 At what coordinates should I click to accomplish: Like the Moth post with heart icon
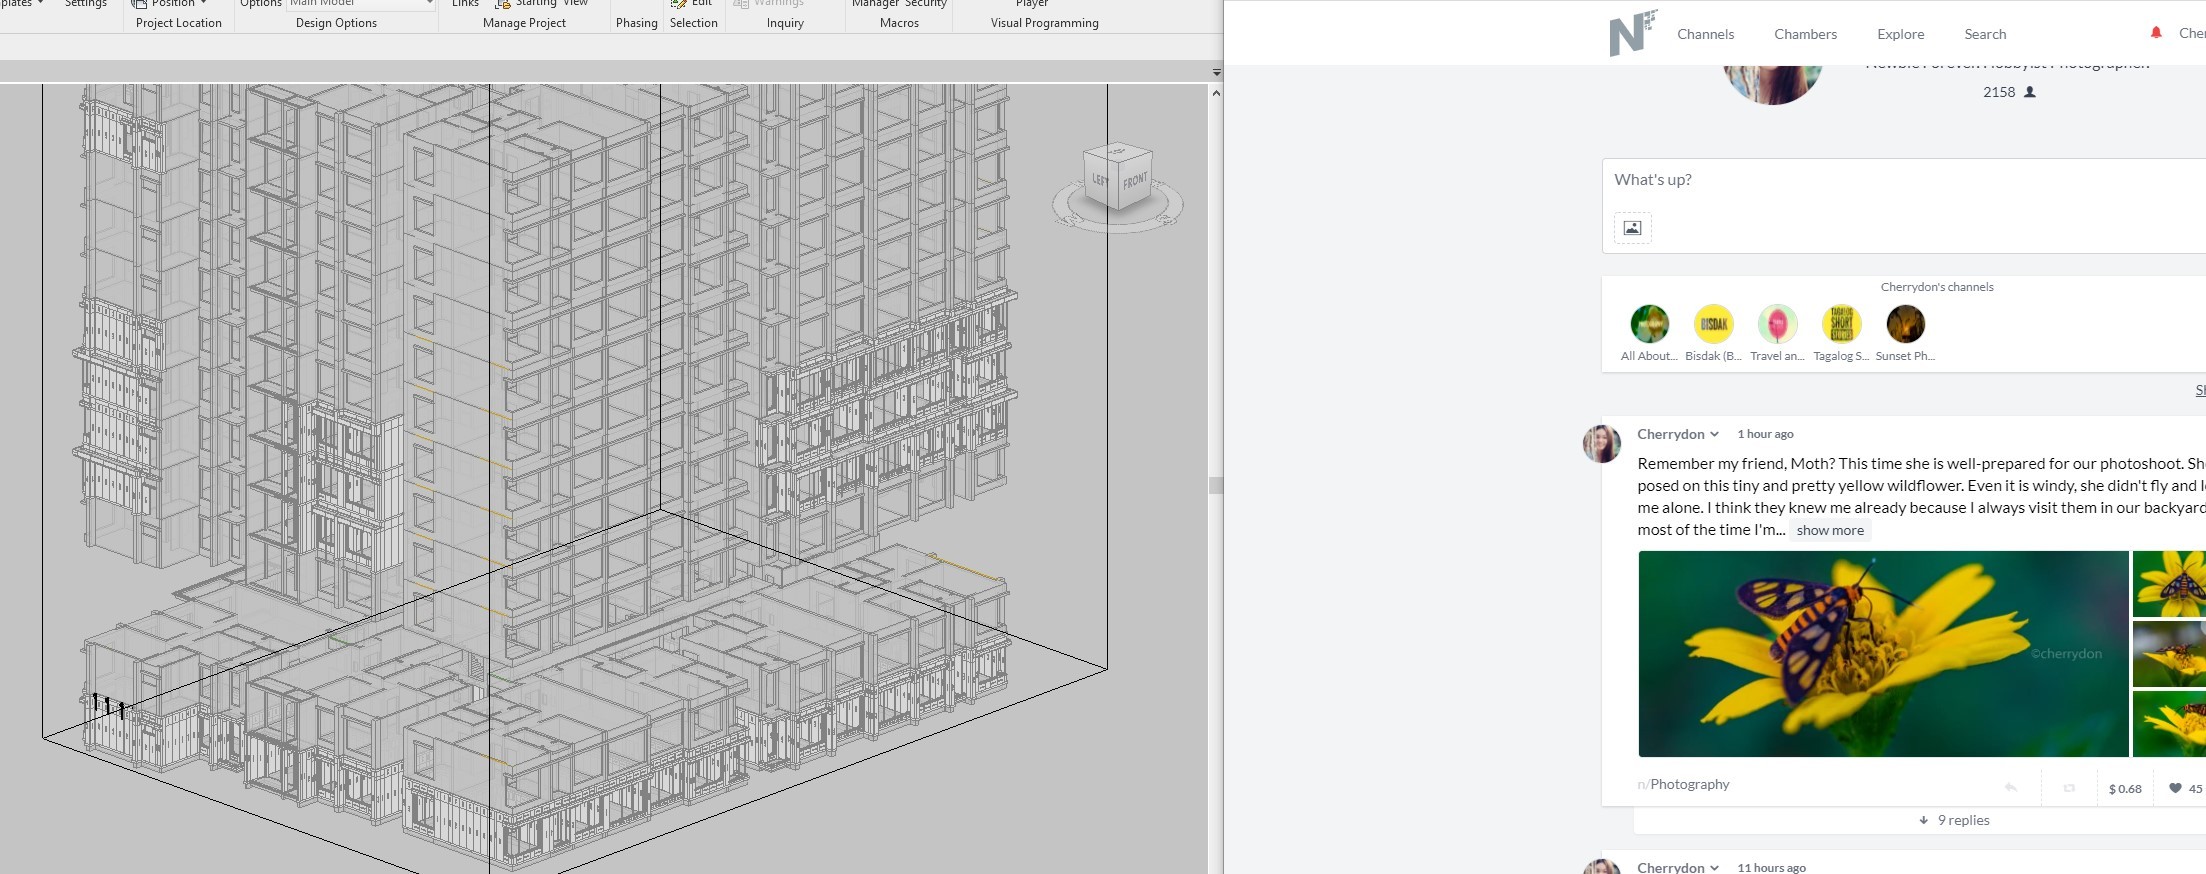pyautogui.click(x=2175, y=788)
